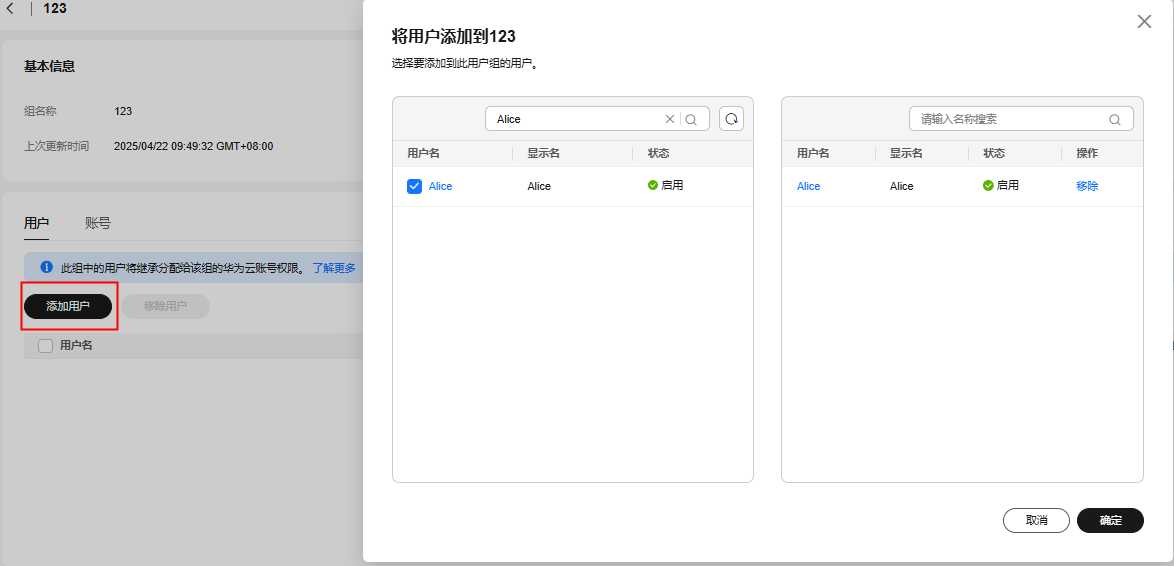Viewport: 1174px width, 566px height.
Task: Open the 了解更多 link
Action: [334, 267]
